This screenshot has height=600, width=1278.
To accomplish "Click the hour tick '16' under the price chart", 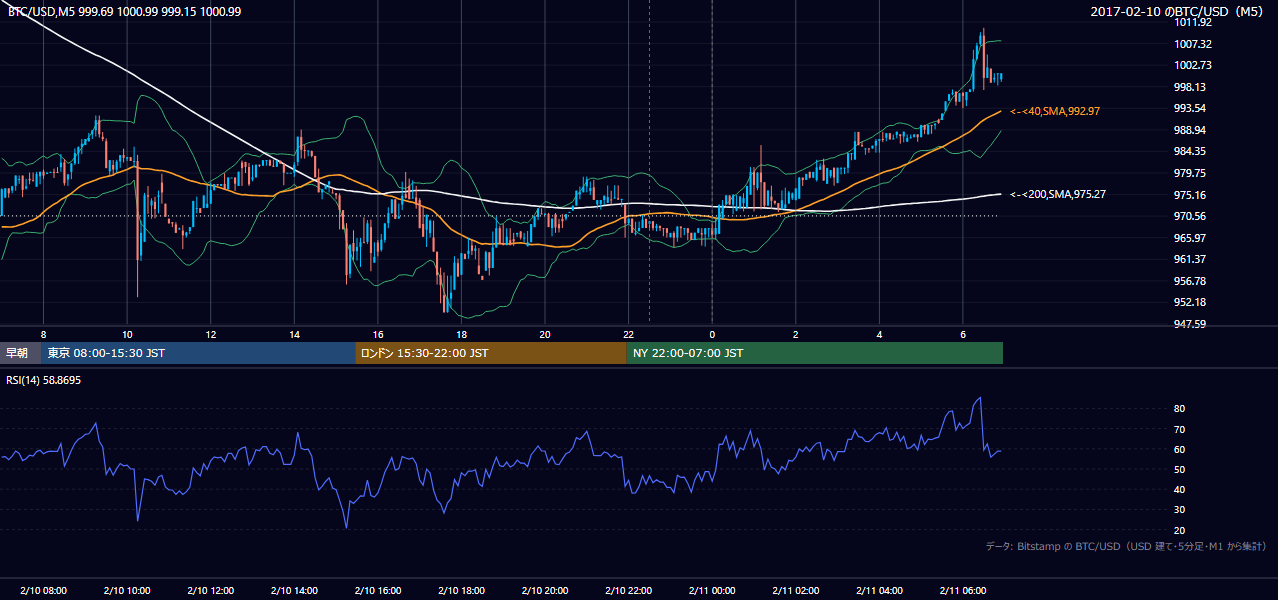I will point(378,334).
